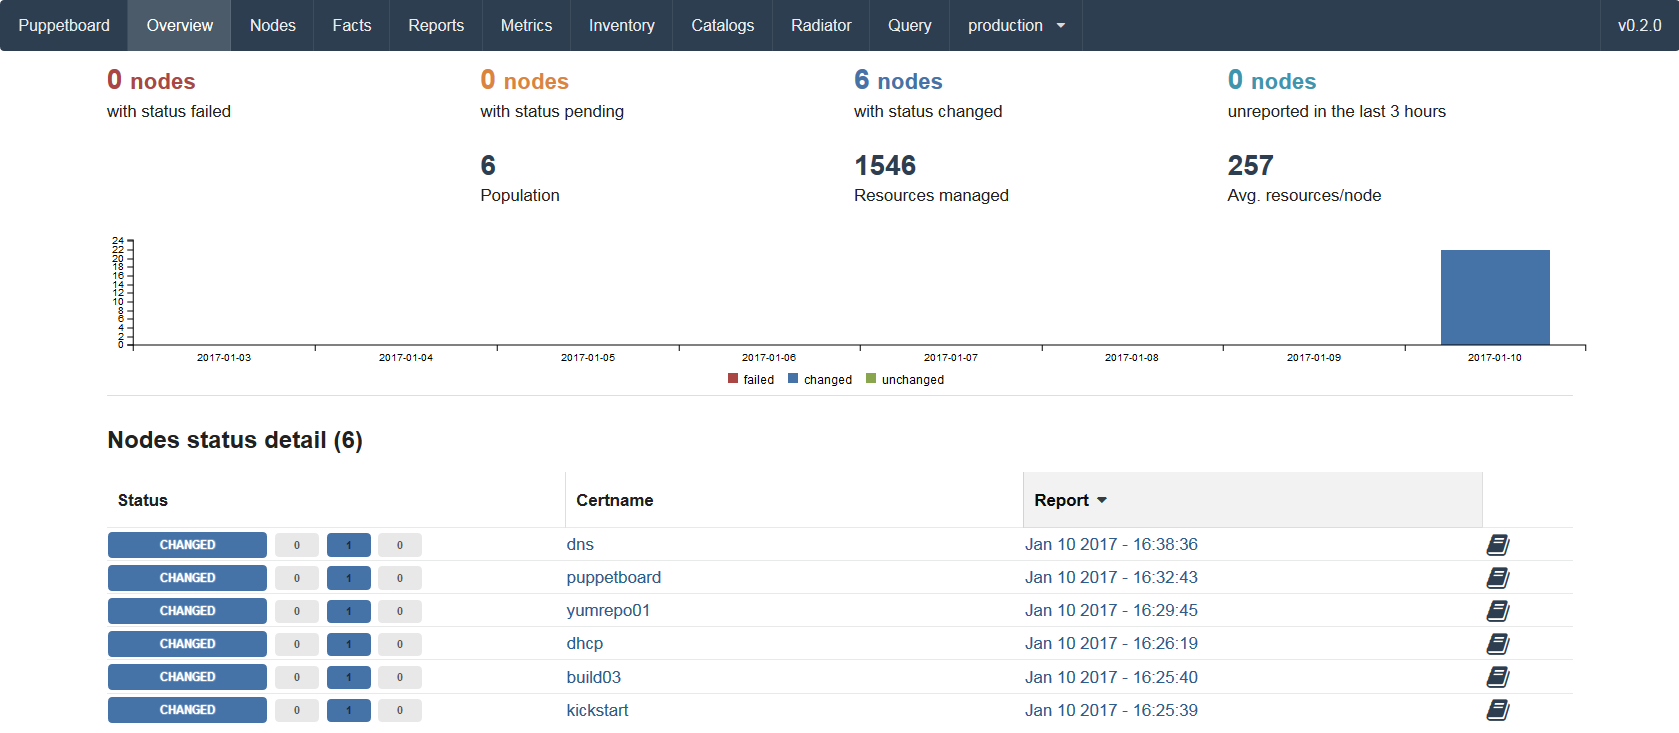The image size is (1679, 733).
Task: Click the Puppetboard brand title
Action: 64,25
